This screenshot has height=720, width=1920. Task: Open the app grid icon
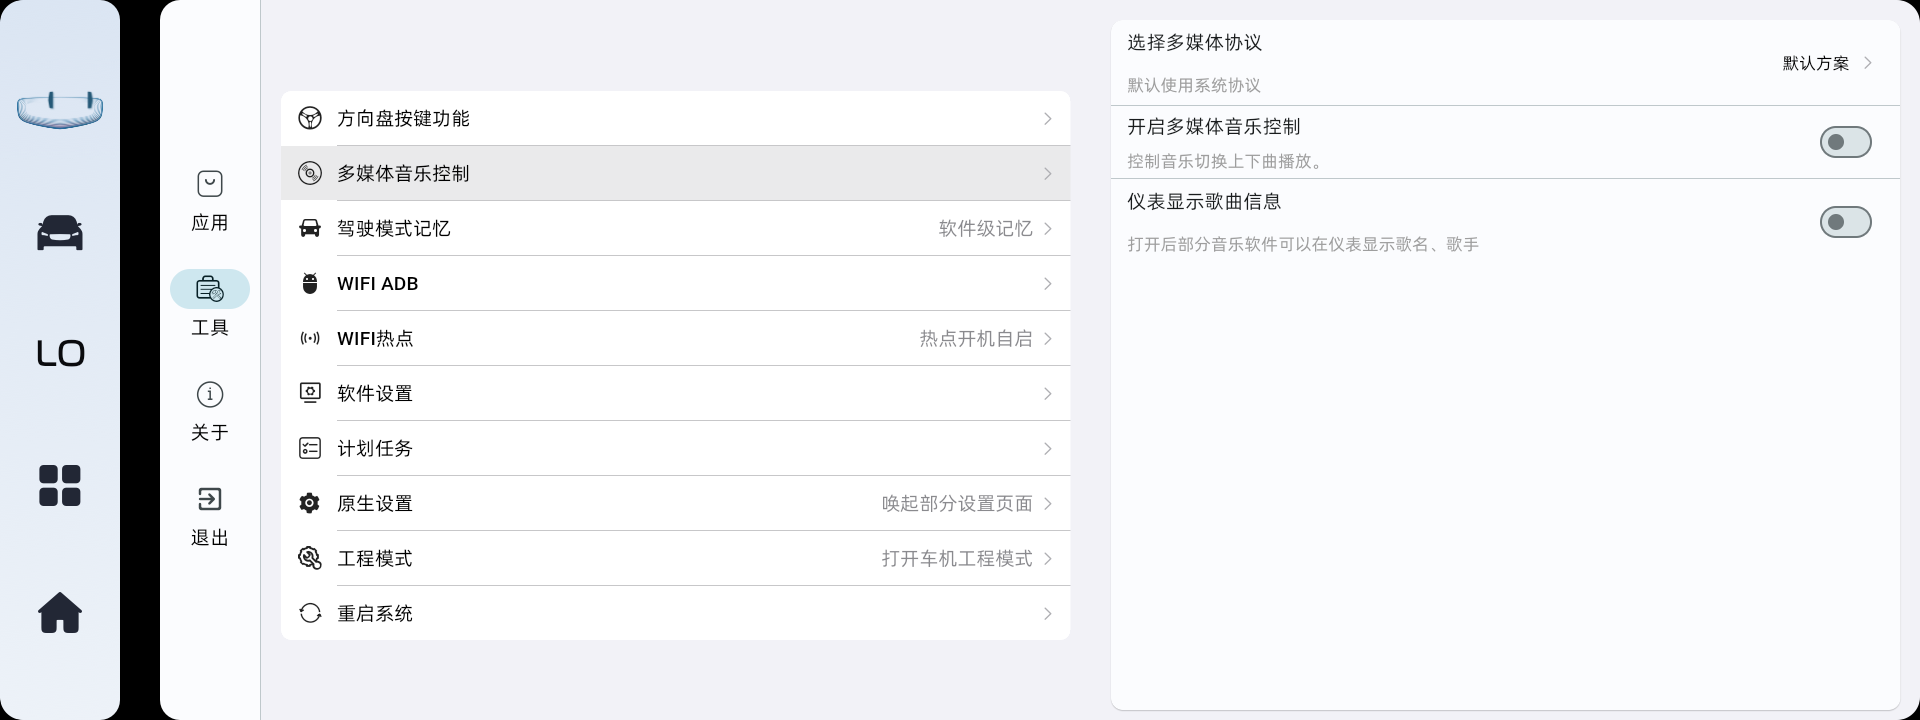click(x=60, y=486)
